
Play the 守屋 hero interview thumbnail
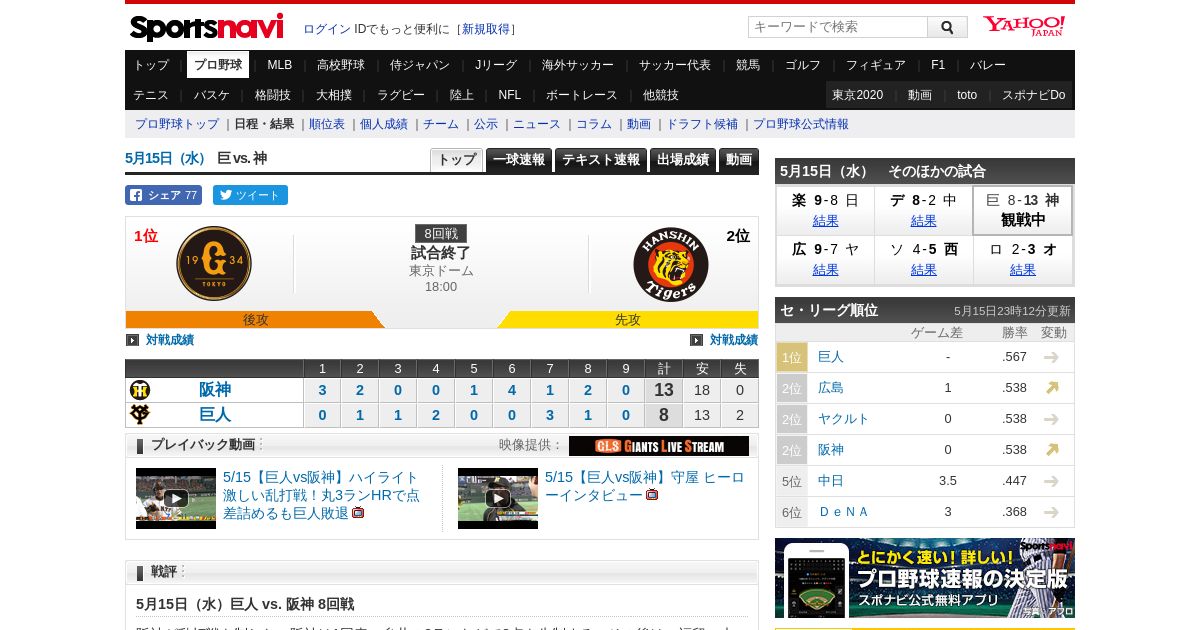tap(498, 498)
